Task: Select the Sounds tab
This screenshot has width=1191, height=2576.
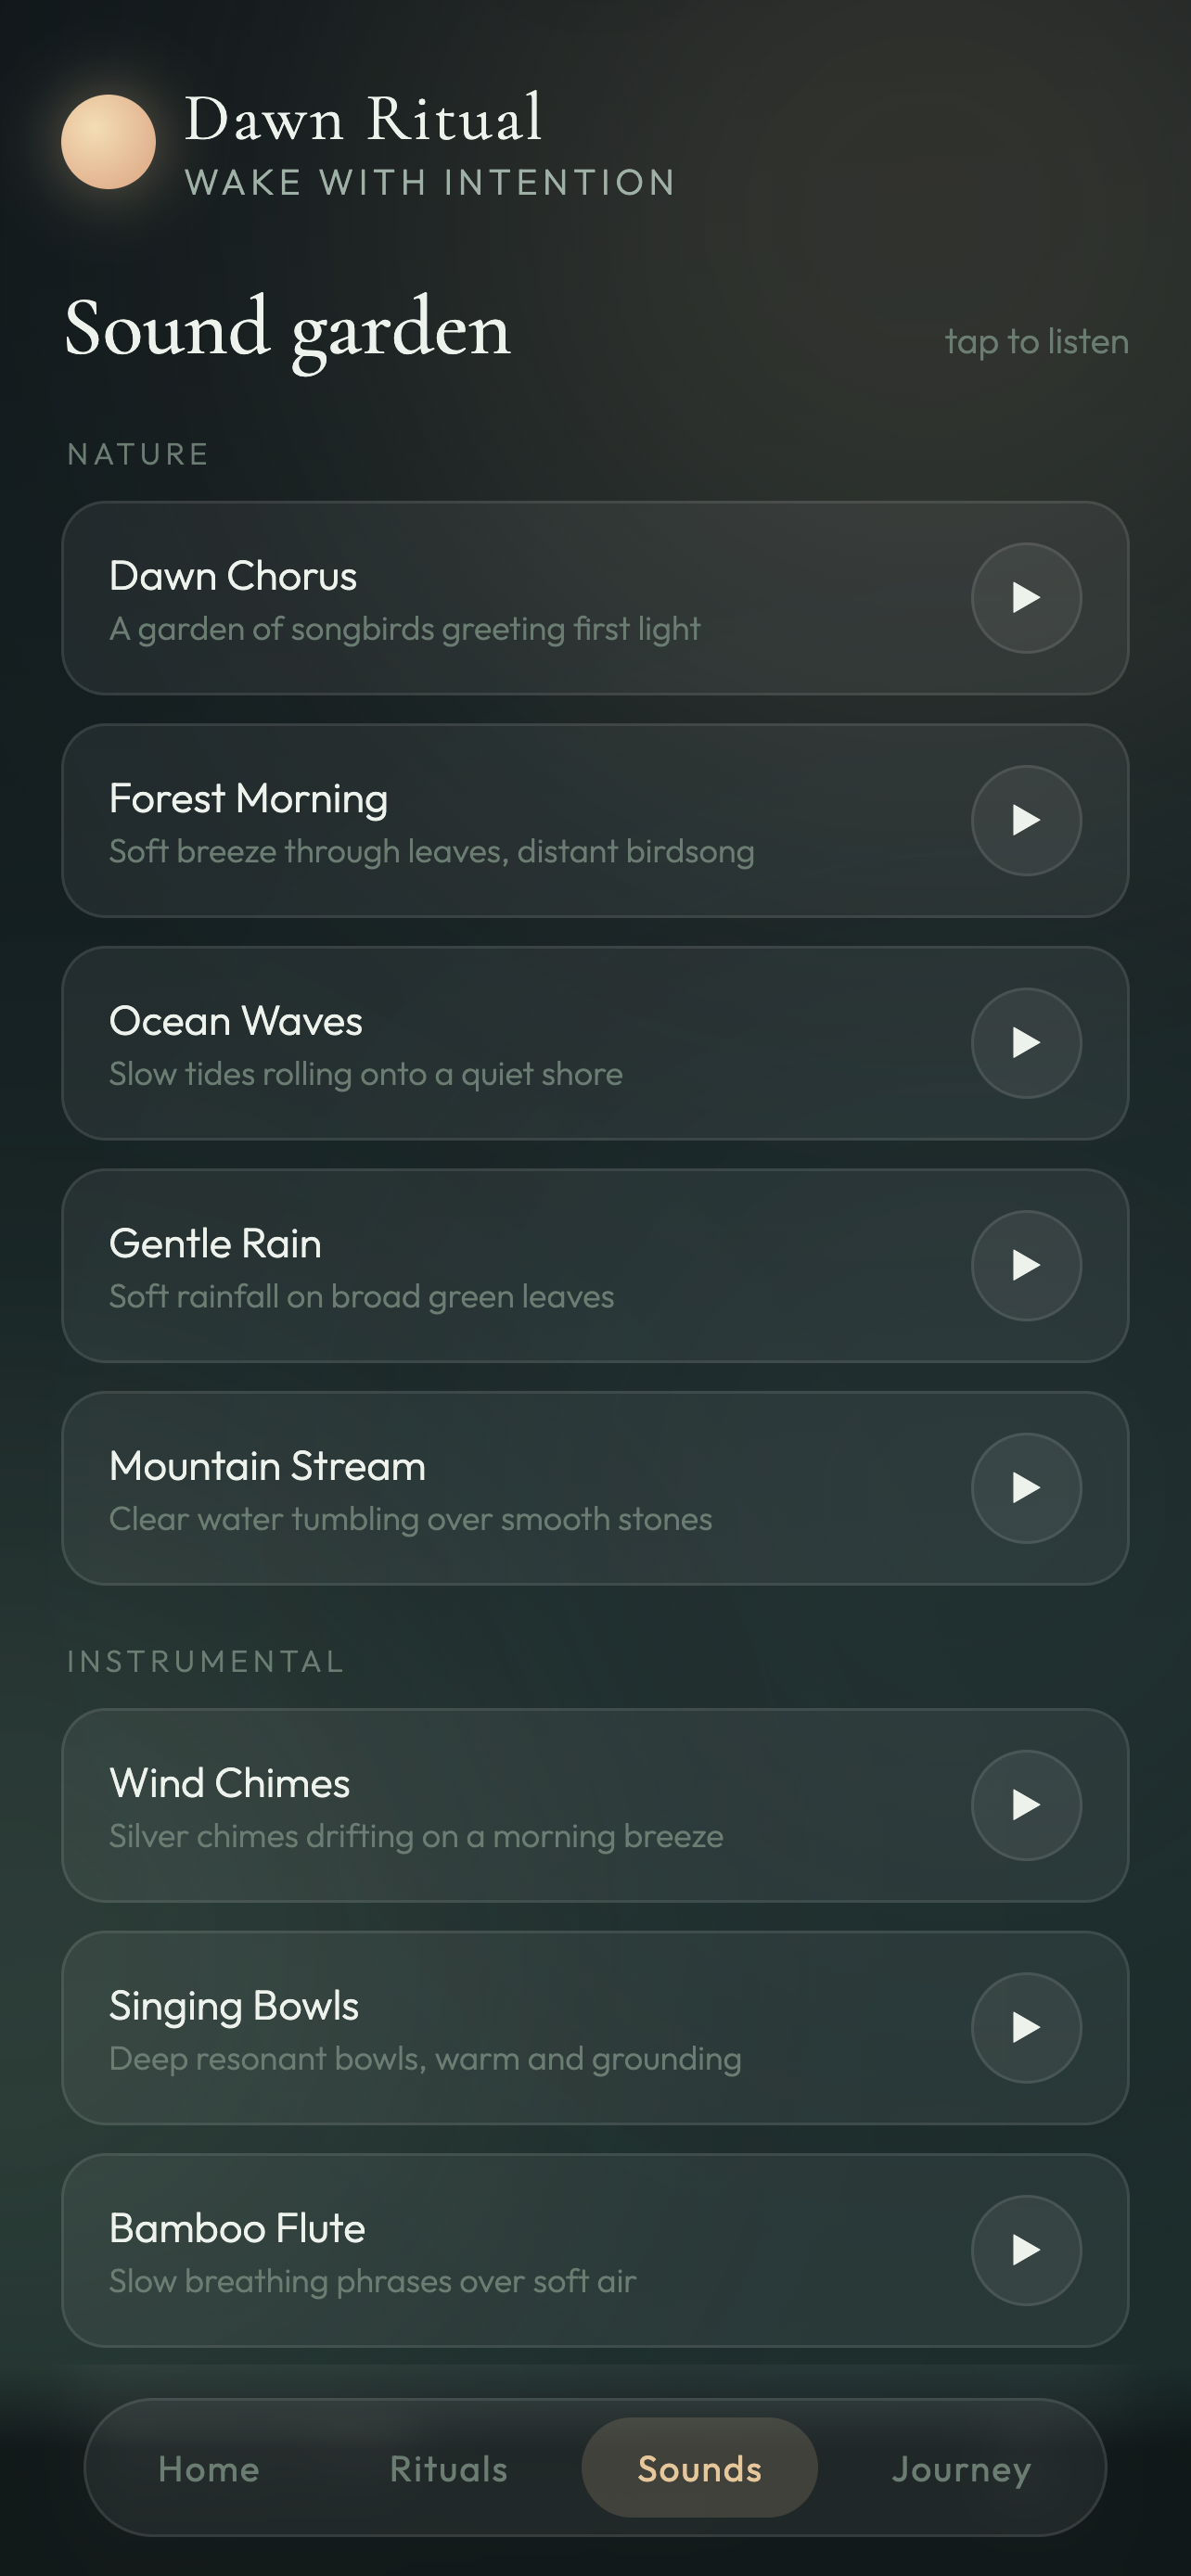Action: click(700, 2469)
